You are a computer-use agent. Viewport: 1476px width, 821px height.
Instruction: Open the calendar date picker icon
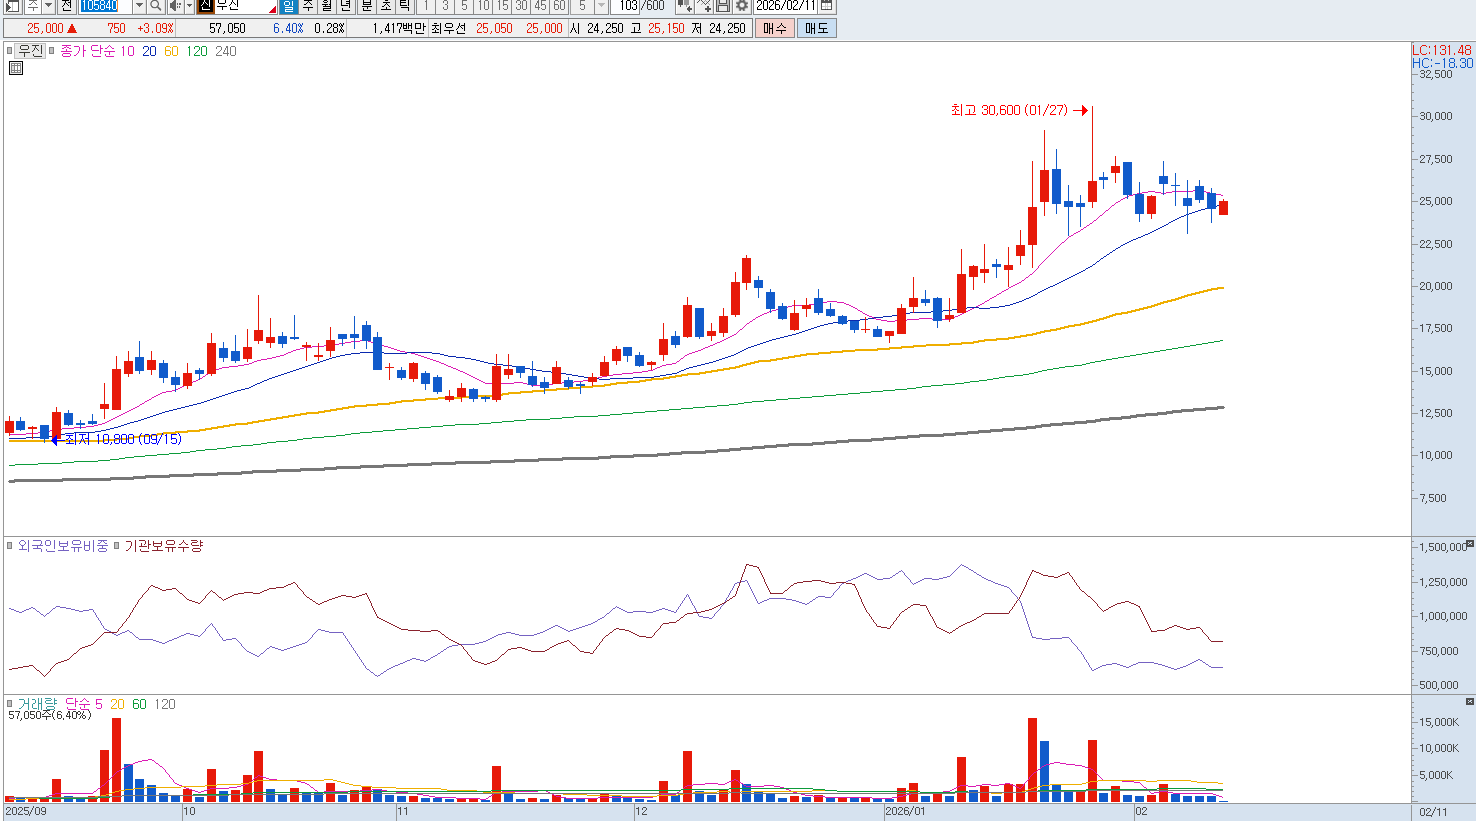point(827,6)
